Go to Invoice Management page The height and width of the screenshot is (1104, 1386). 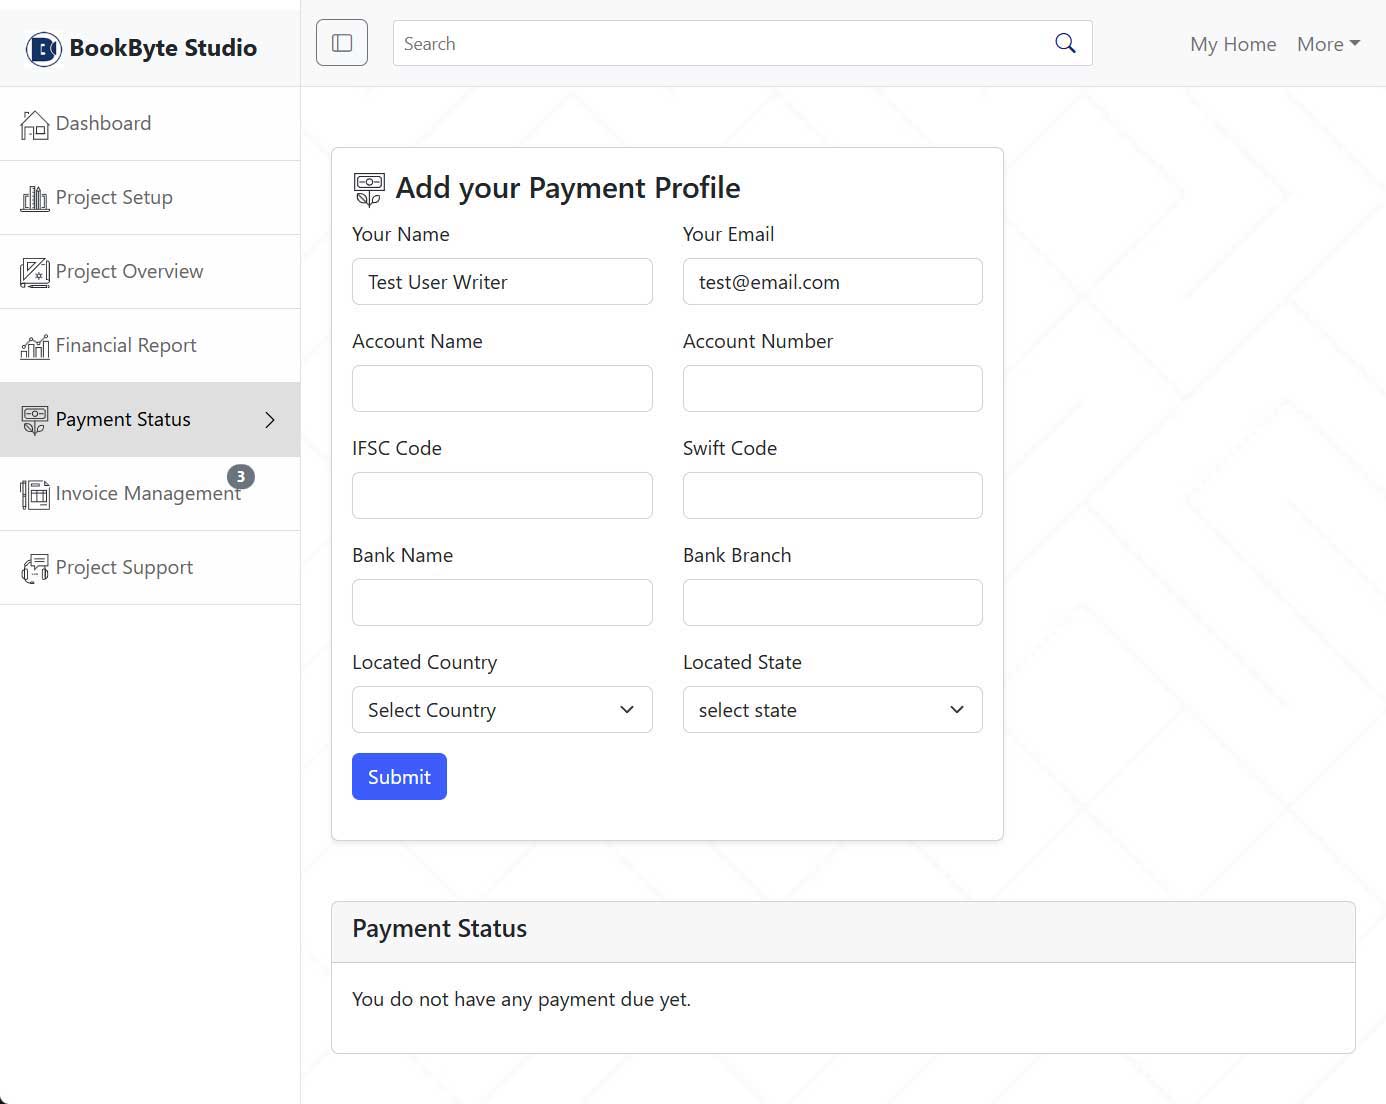[x=147, y=494]
